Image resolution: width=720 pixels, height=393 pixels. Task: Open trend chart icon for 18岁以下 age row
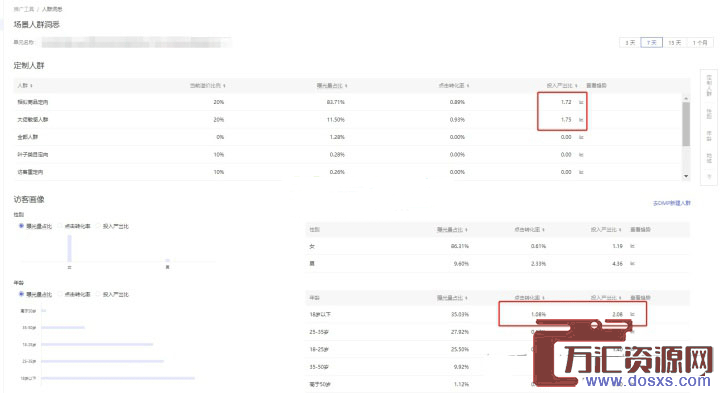point(632,314)
